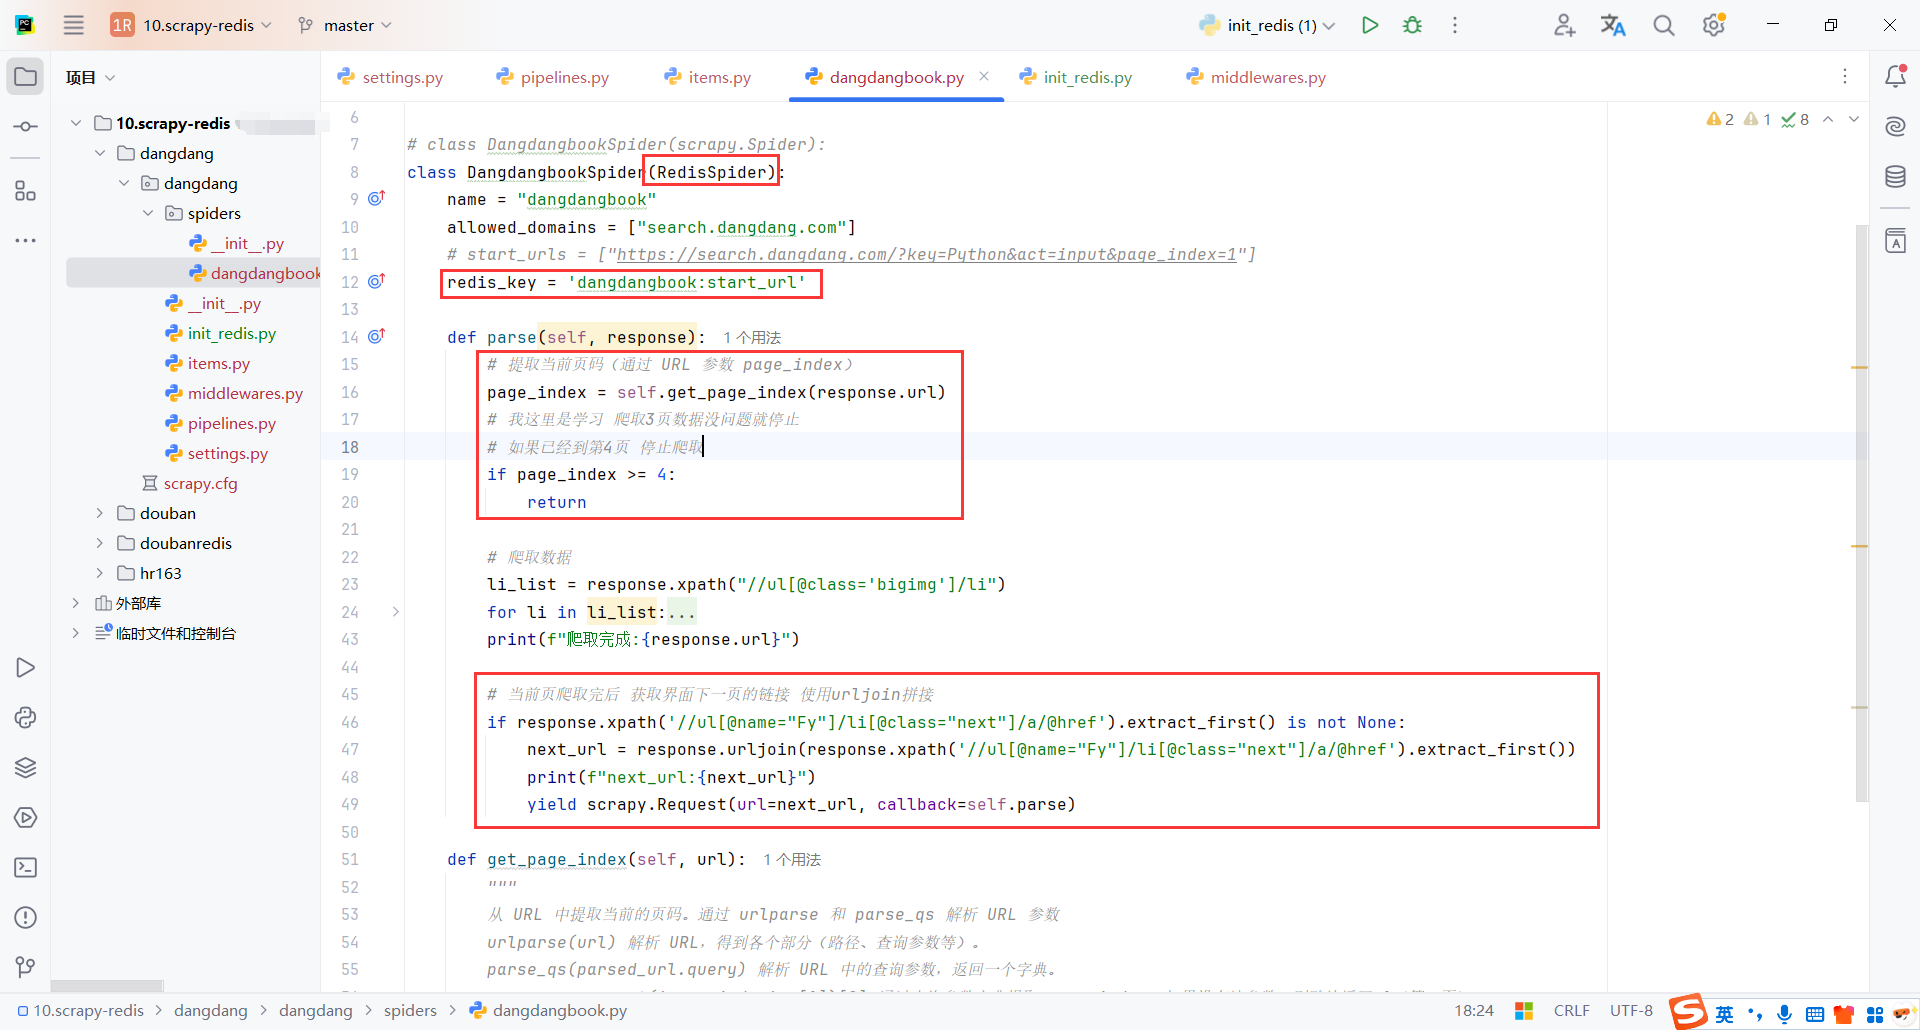Expand the folded for loop at line 24
1920x1030 pixels.
tap(396, 612)
